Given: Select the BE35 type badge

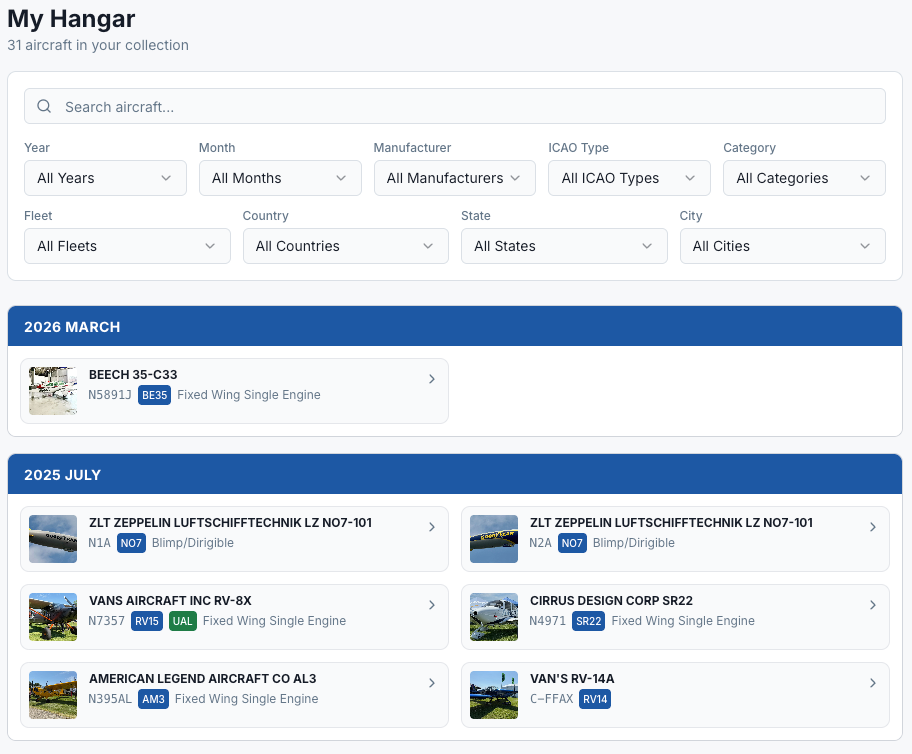Looking at the screenshot, I should 154,395.
